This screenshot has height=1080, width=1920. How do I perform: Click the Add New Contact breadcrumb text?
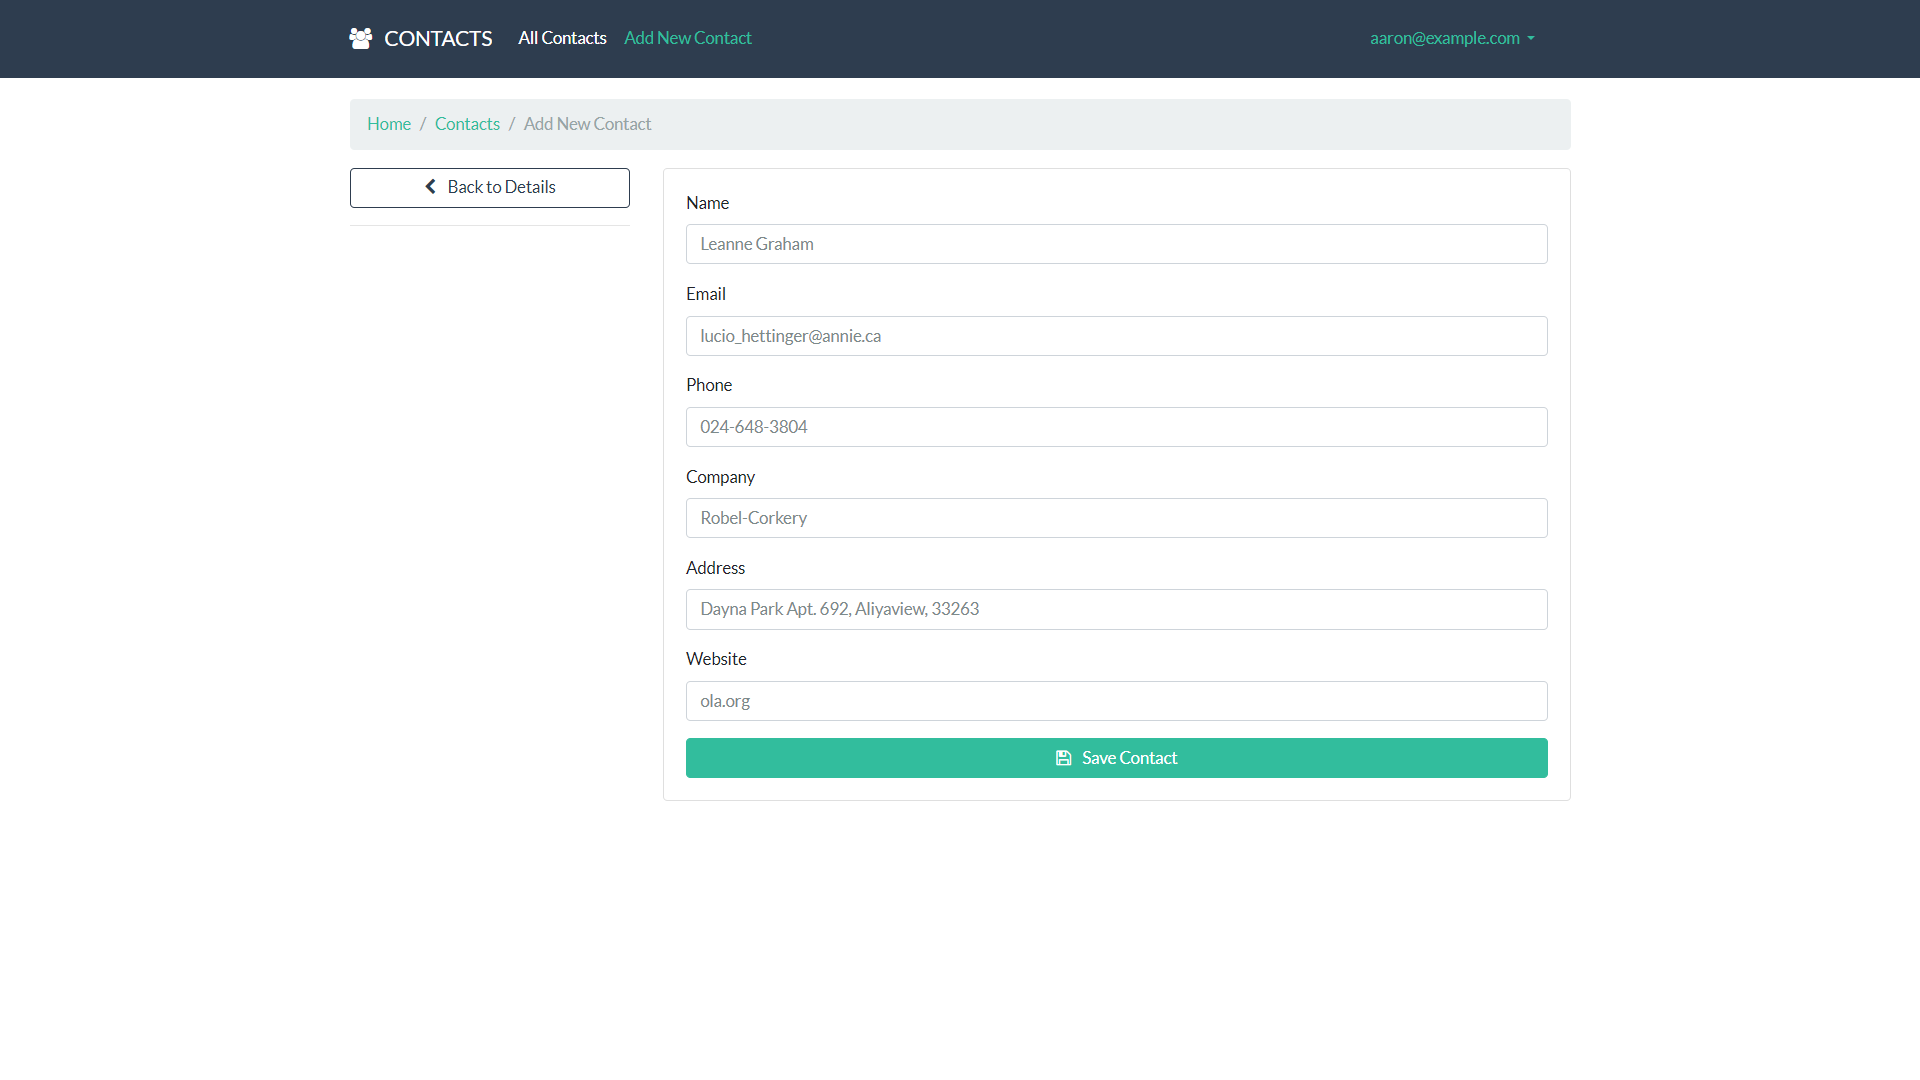pyautogui.click(x=587, y=124)
